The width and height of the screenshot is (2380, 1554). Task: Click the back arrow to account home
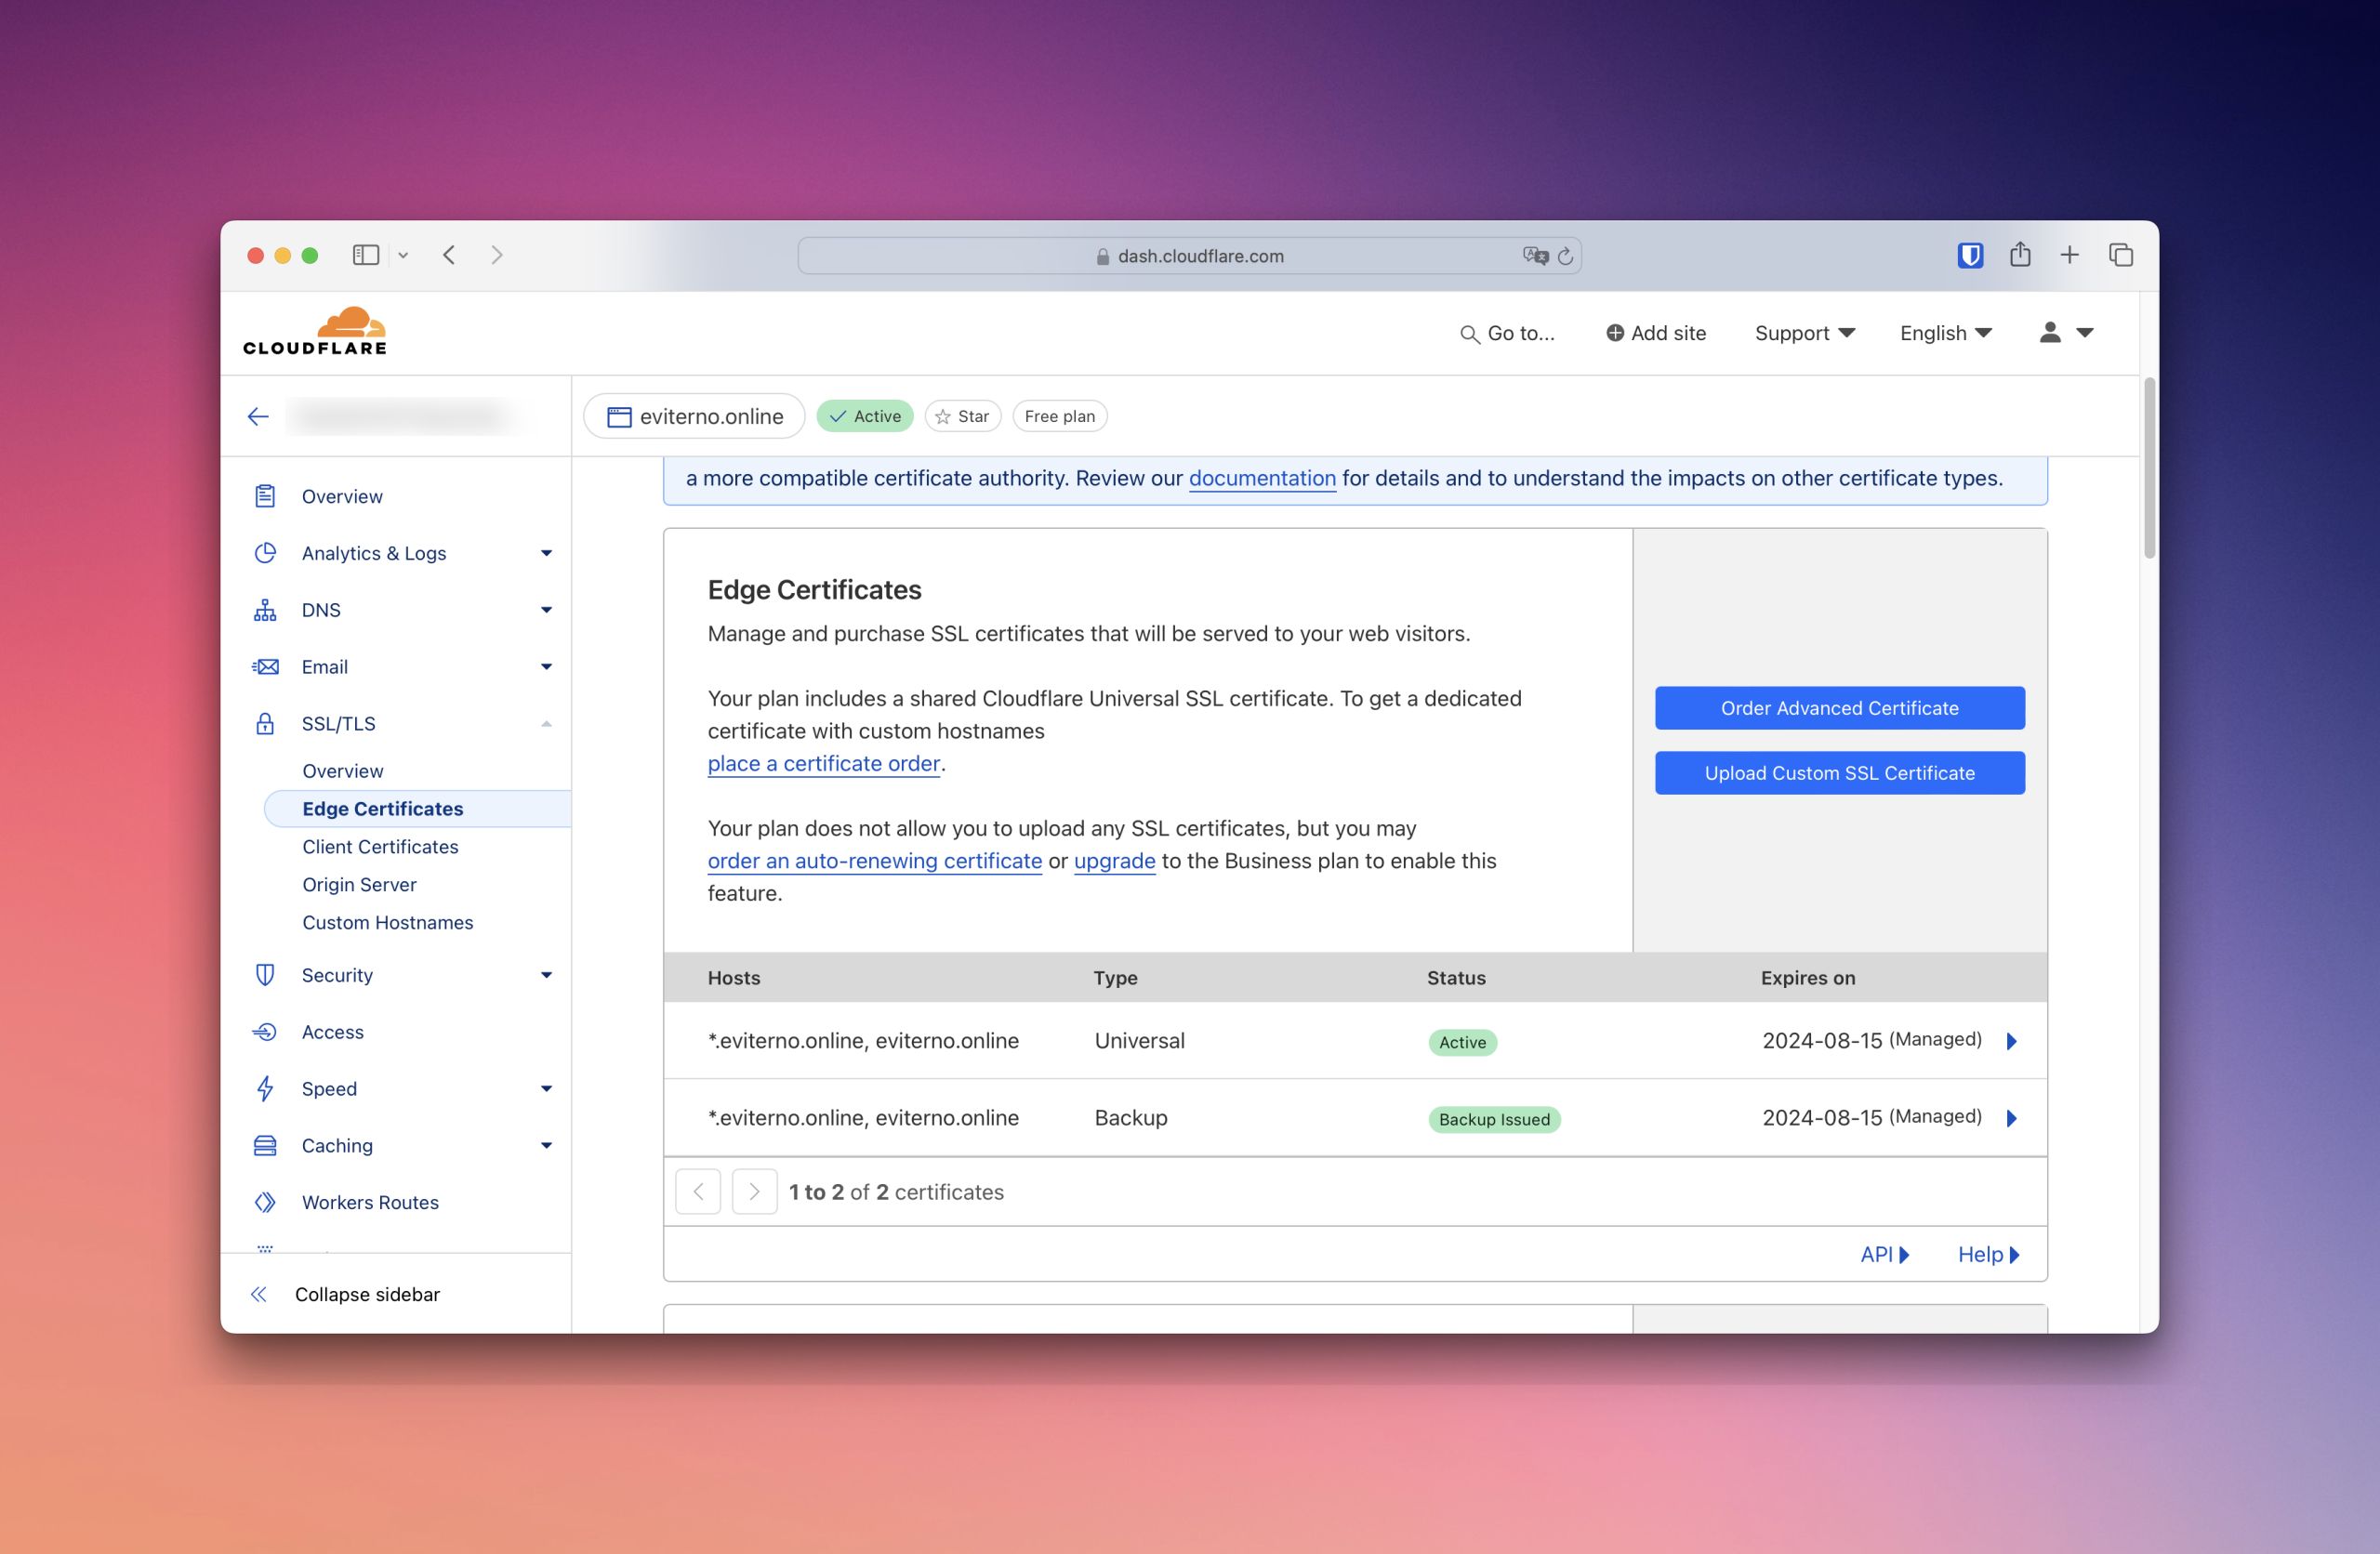258,416
